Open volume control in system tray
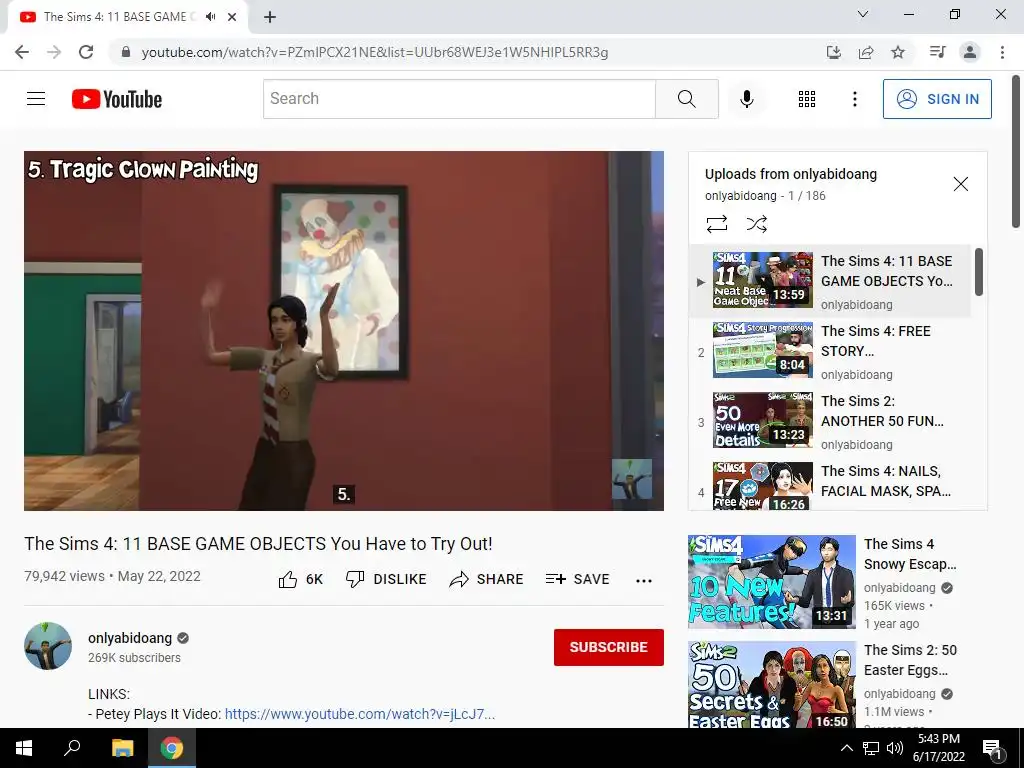The width and height of the screenshot is (1024, 768). (895, 748)
